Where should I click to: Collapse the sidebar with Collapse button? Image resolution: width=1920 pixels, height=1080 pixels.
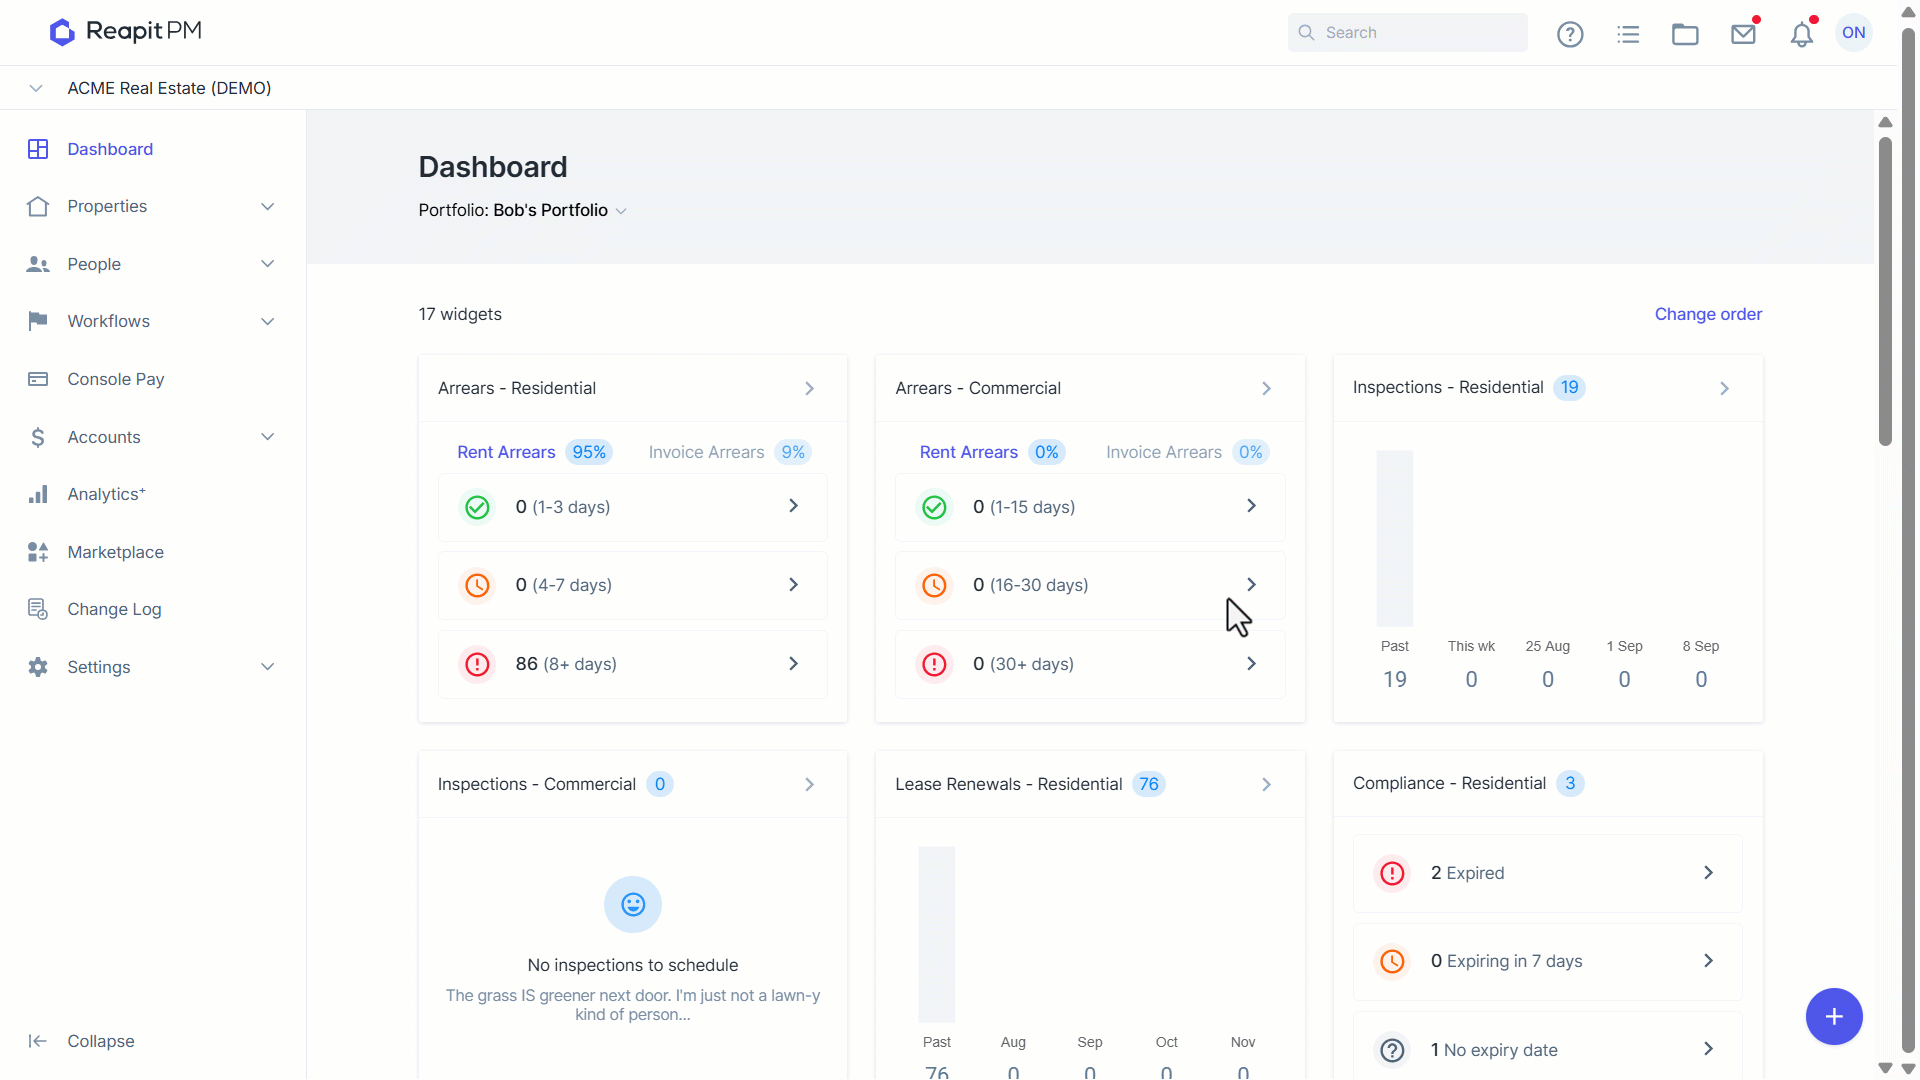pos(82,1041)
